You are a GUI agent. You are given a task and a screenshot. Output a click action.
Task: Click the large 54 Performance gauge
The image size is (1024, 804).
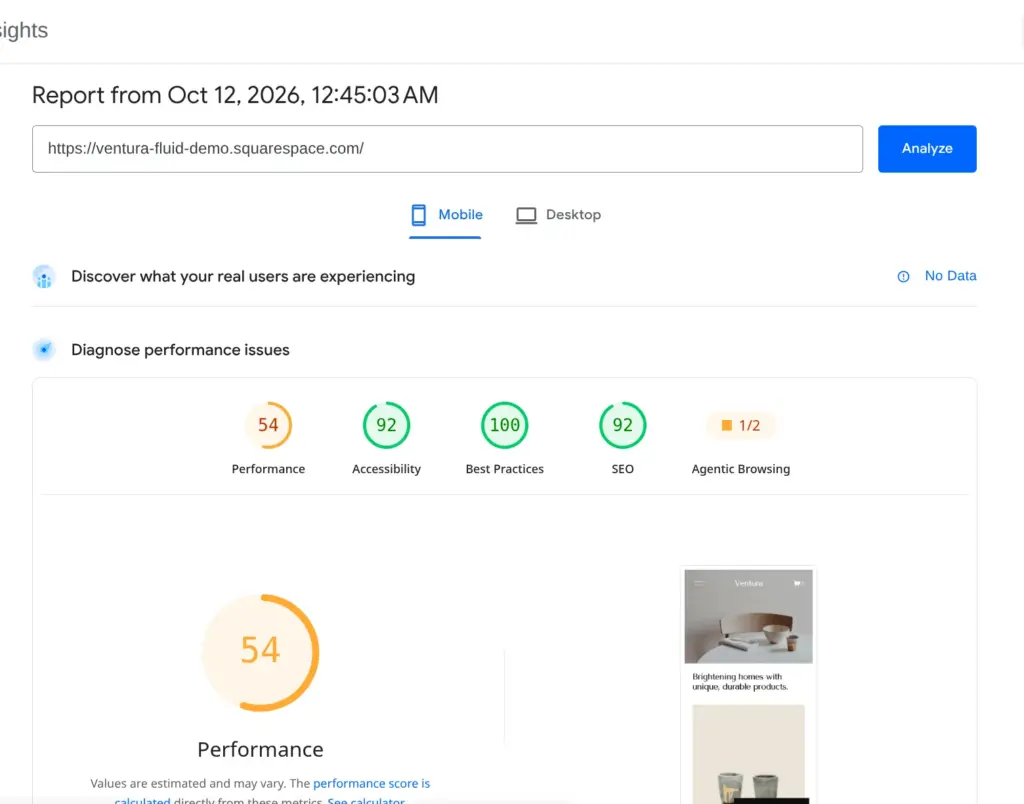[x=261, y=652]
